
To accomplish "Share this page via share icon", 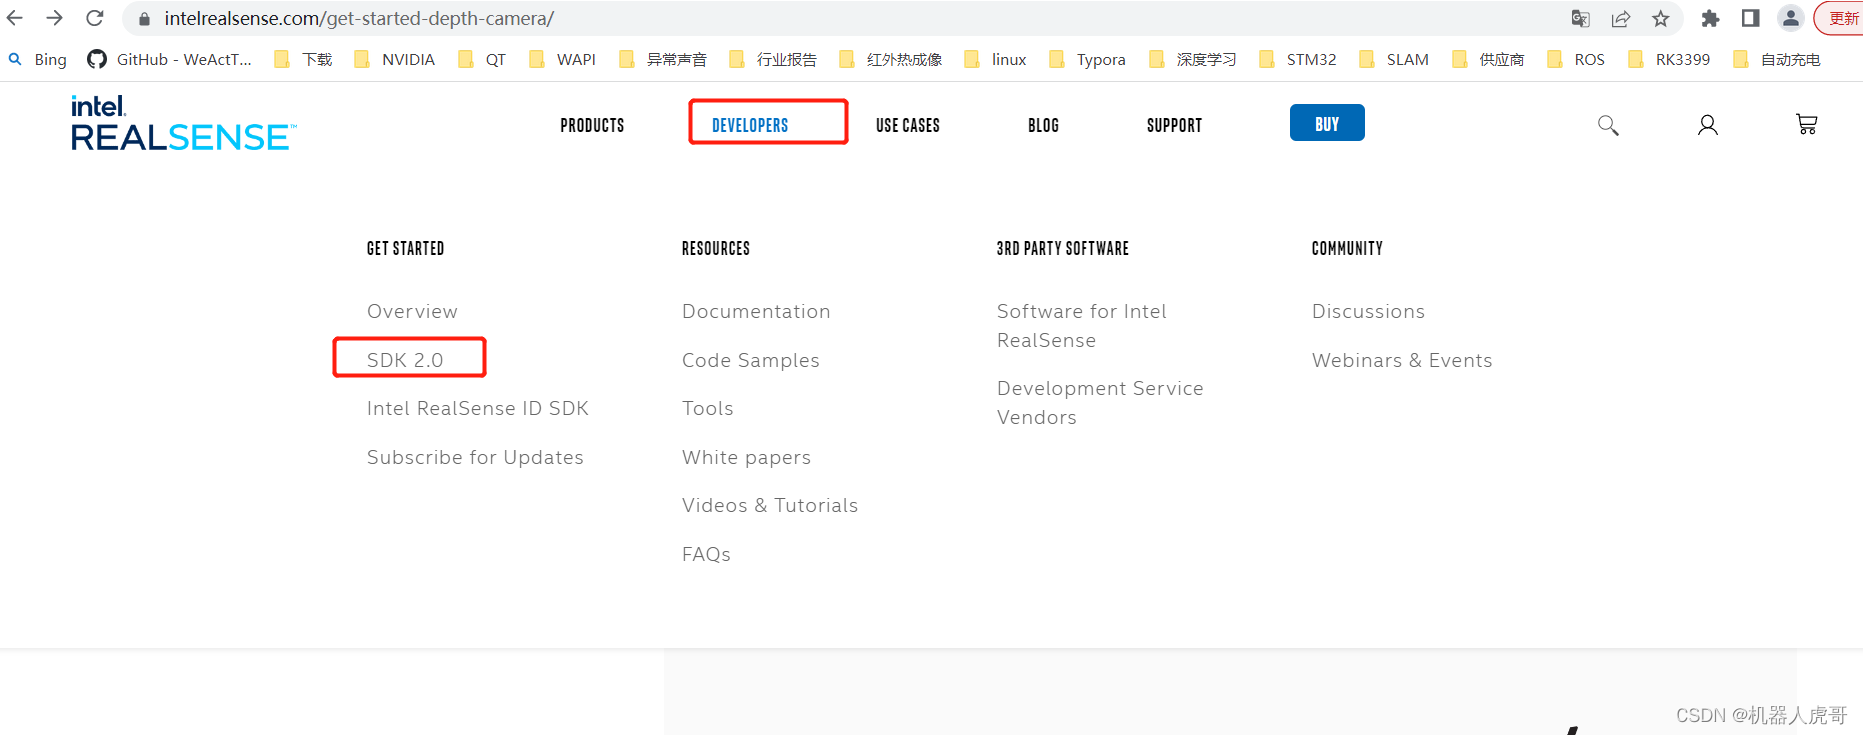I will pos(1621,18).
